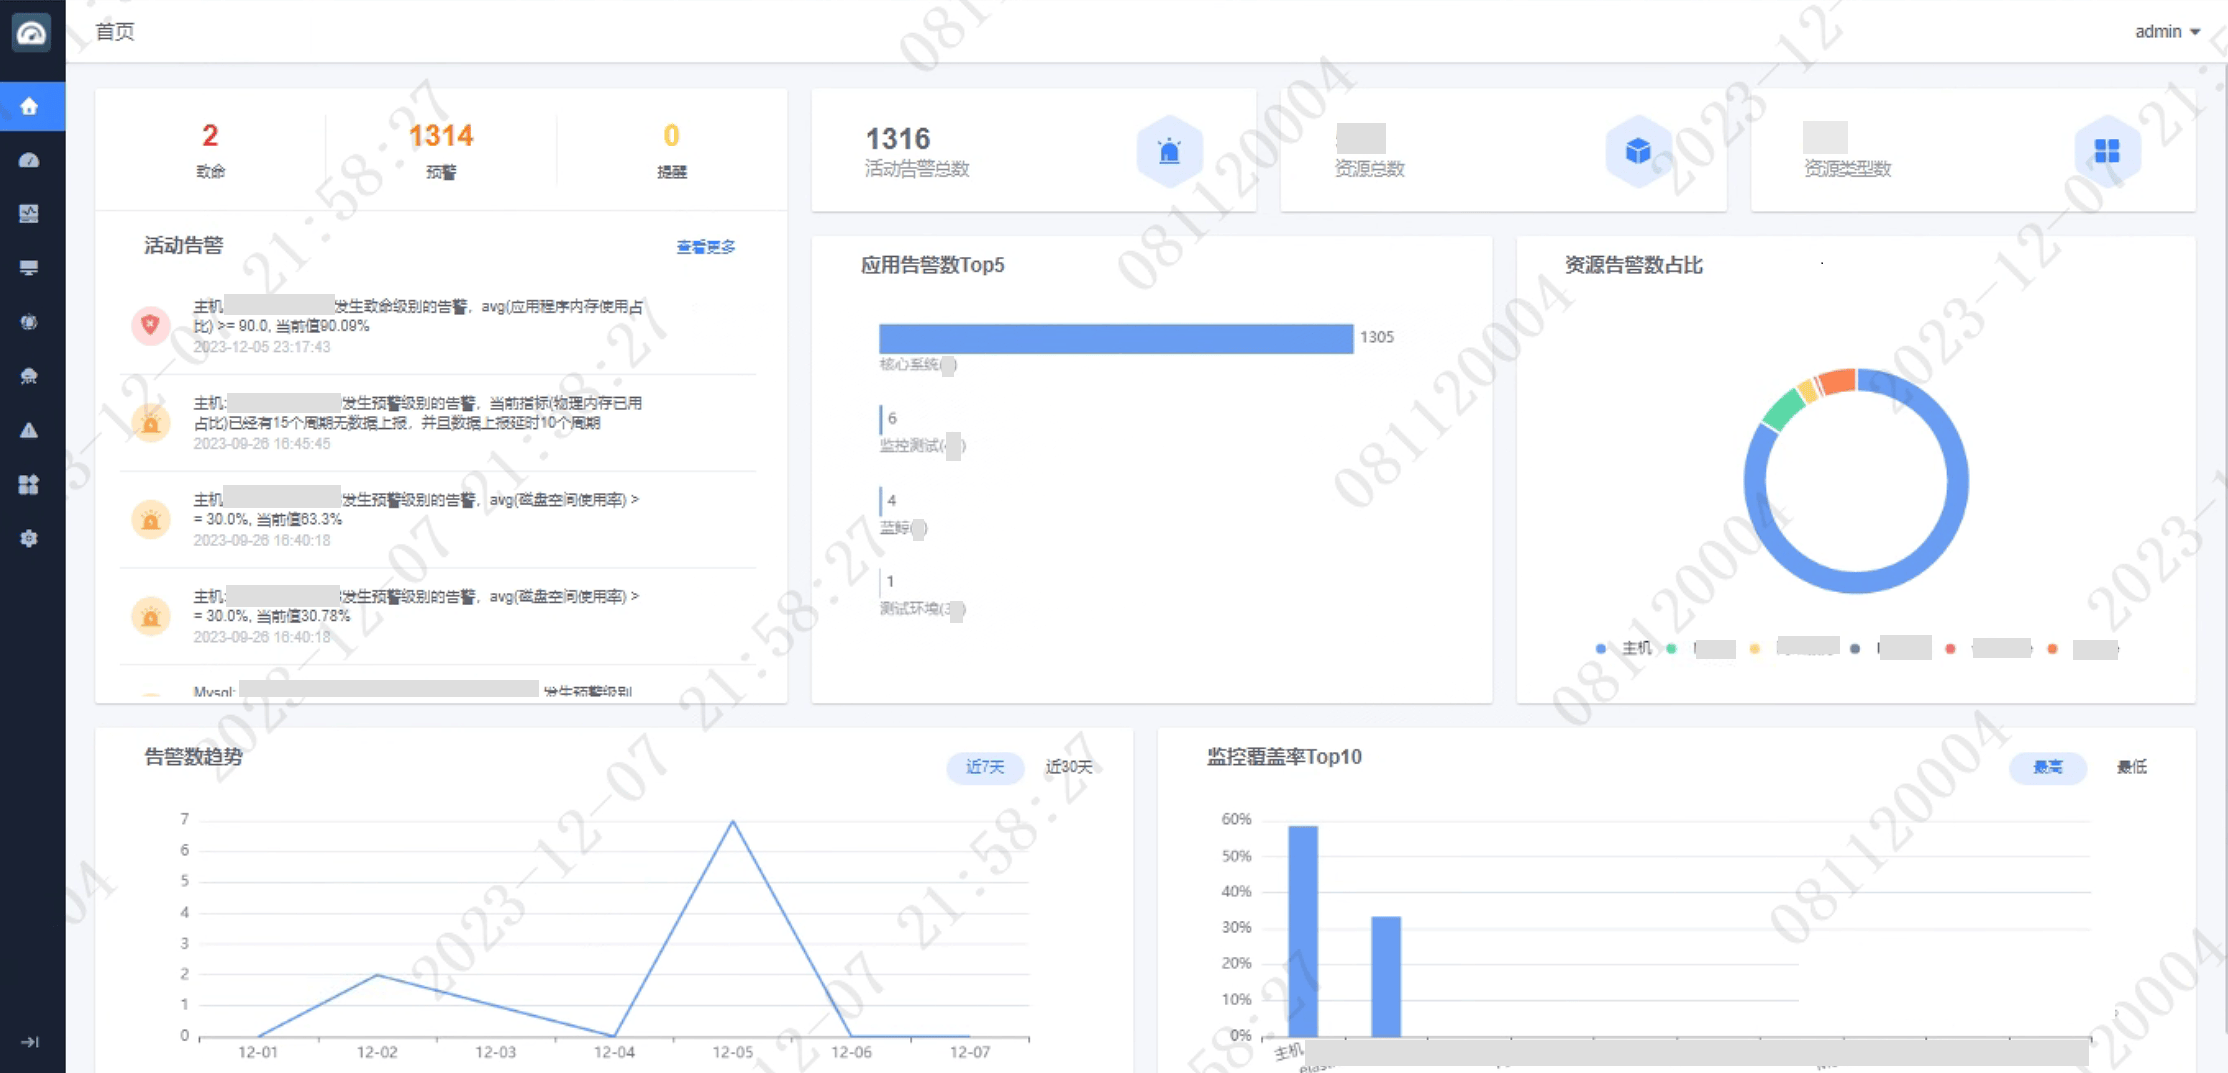Open the computer monitor sidebar icon
Image resolution: width=2228 pixels, height=1073 pixels.
point(29,268)
